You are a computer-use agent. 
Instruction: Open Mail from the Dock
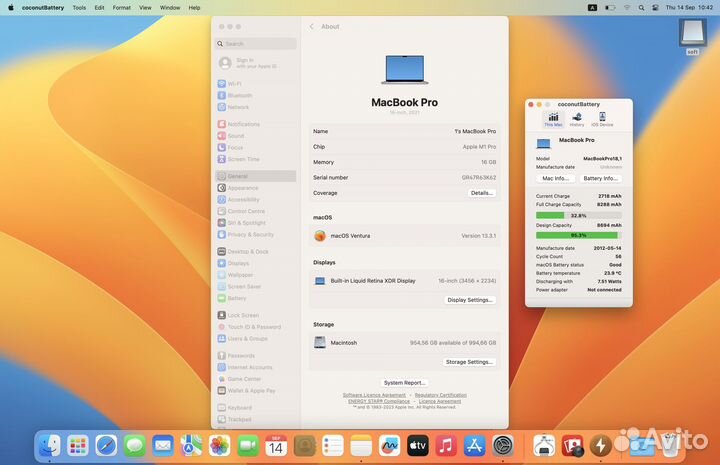[x=163, y=445]
